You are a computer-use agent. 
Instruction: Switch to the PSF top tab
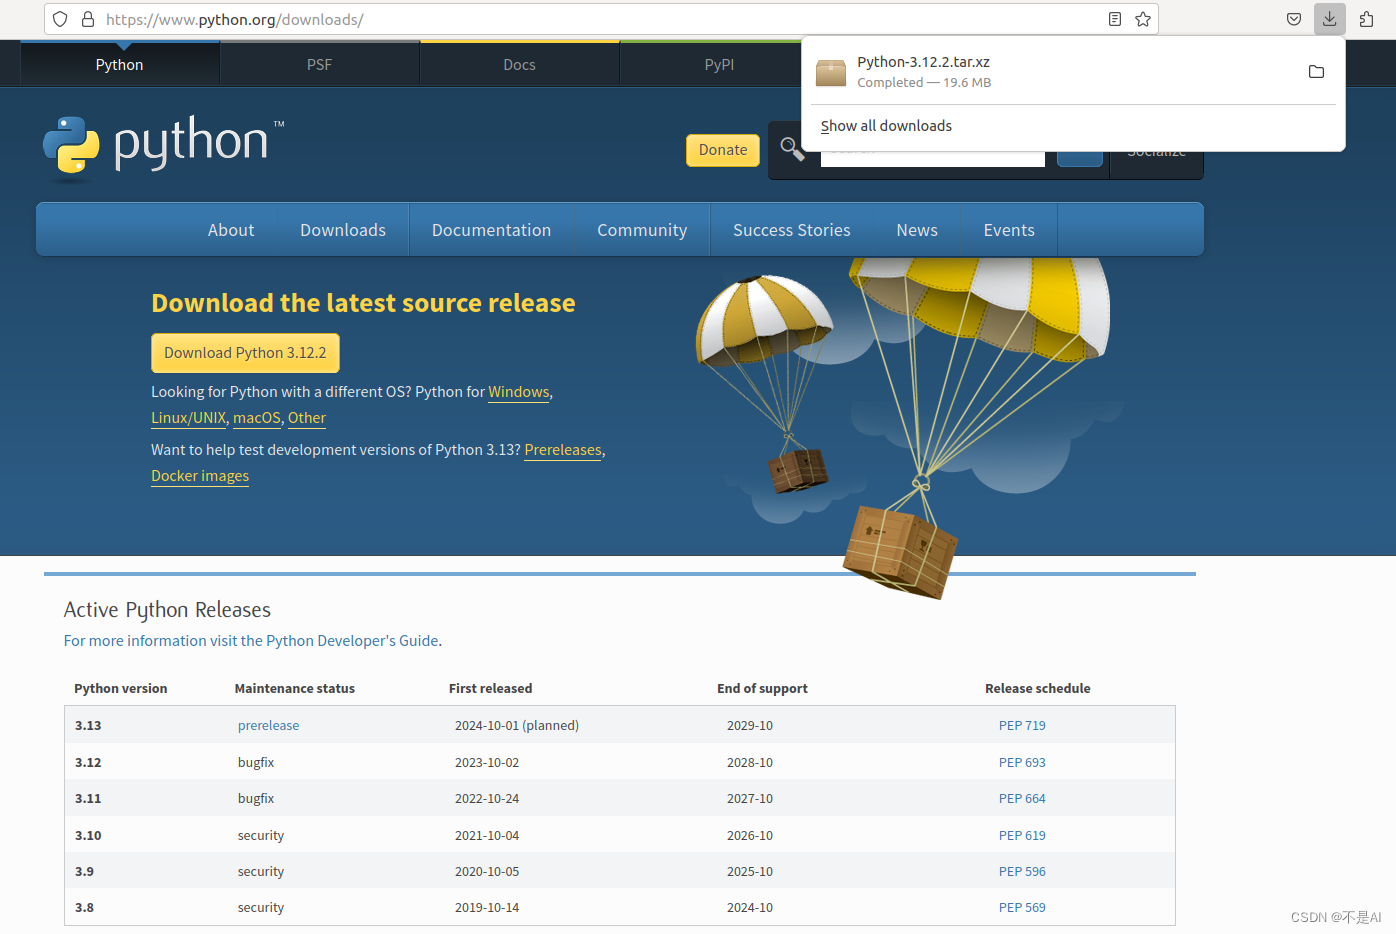point(319,65)
